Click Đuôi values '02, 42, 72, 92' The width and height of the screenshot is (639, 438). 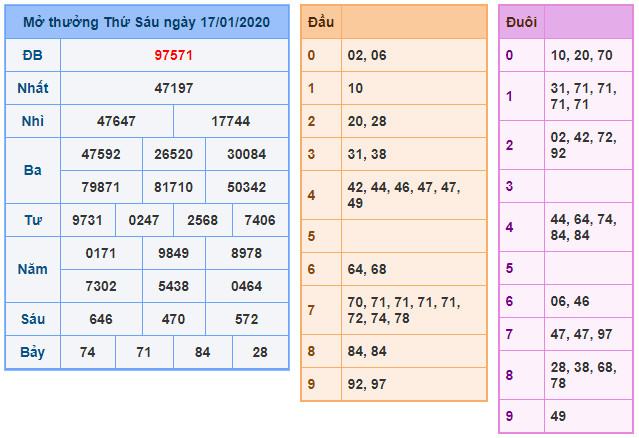pyautogui.click(x=584, y=145)
